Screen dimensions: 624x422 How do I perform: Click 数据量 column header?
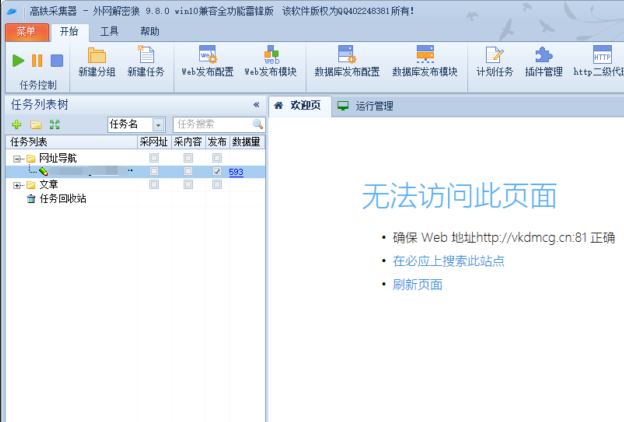(247, 142)
